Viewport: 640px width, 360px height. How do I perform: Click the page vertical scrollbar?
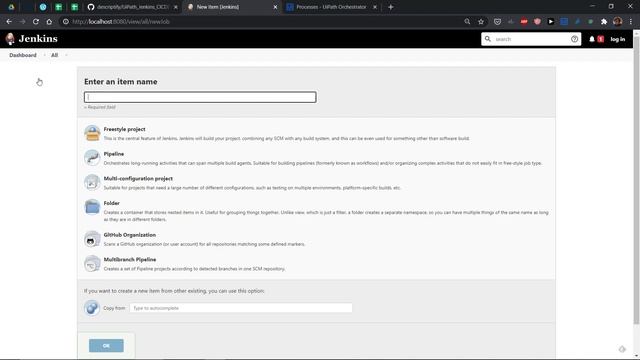(636, 180)
